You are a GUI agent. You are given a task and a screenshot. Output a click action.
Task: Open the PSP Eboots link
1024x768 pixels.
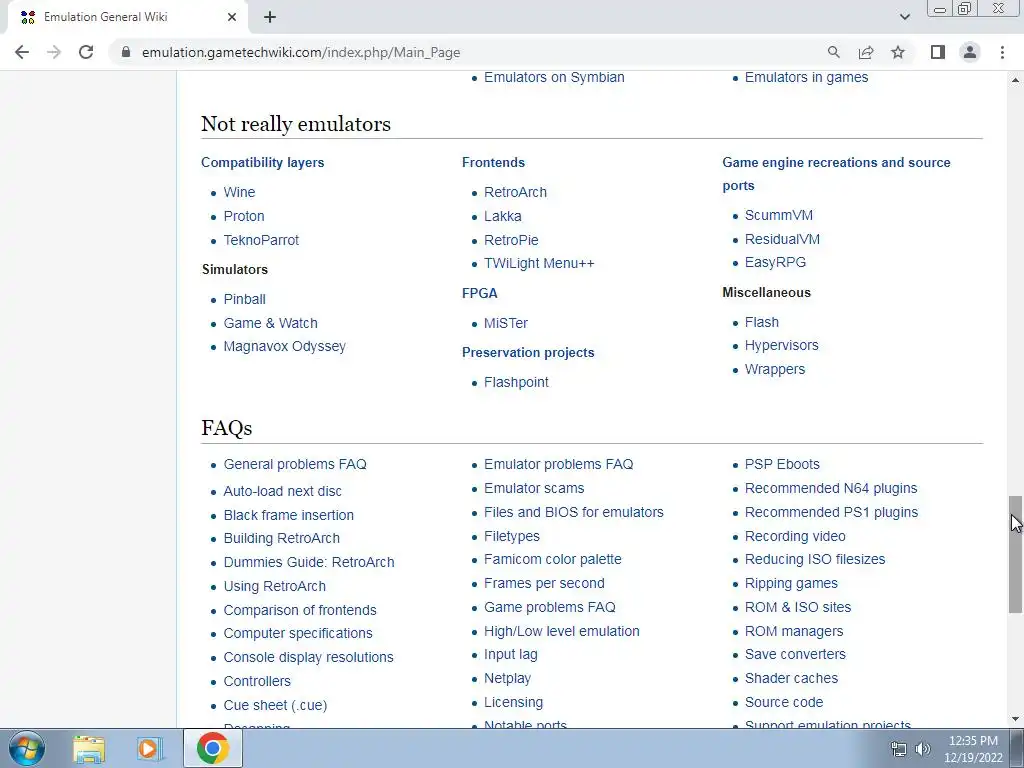point(782,464)
